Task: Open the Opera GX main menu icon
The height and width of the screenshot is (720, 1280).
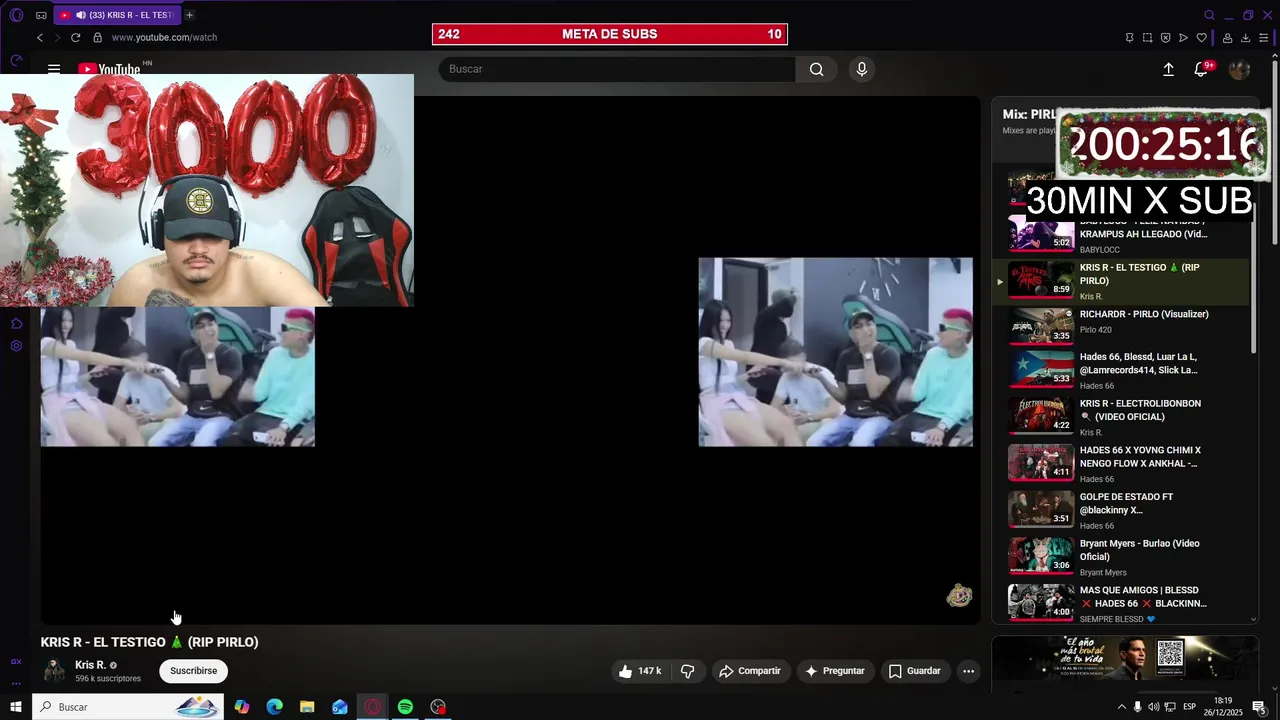Action: tap(16, 15)
